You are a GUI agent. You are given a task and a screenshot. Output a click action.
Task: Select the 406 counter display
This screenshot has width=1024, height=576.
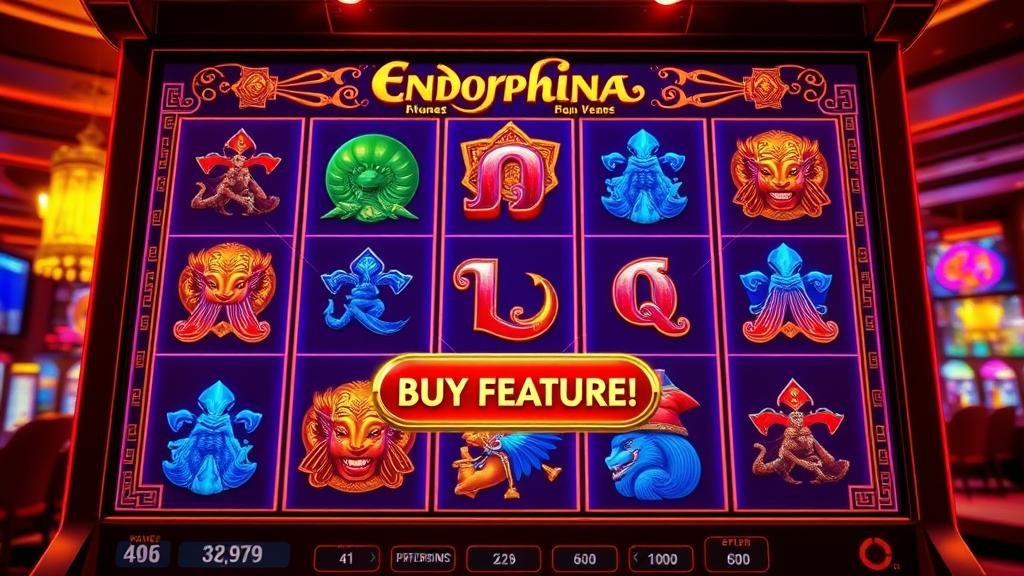[x=142, y=553]
